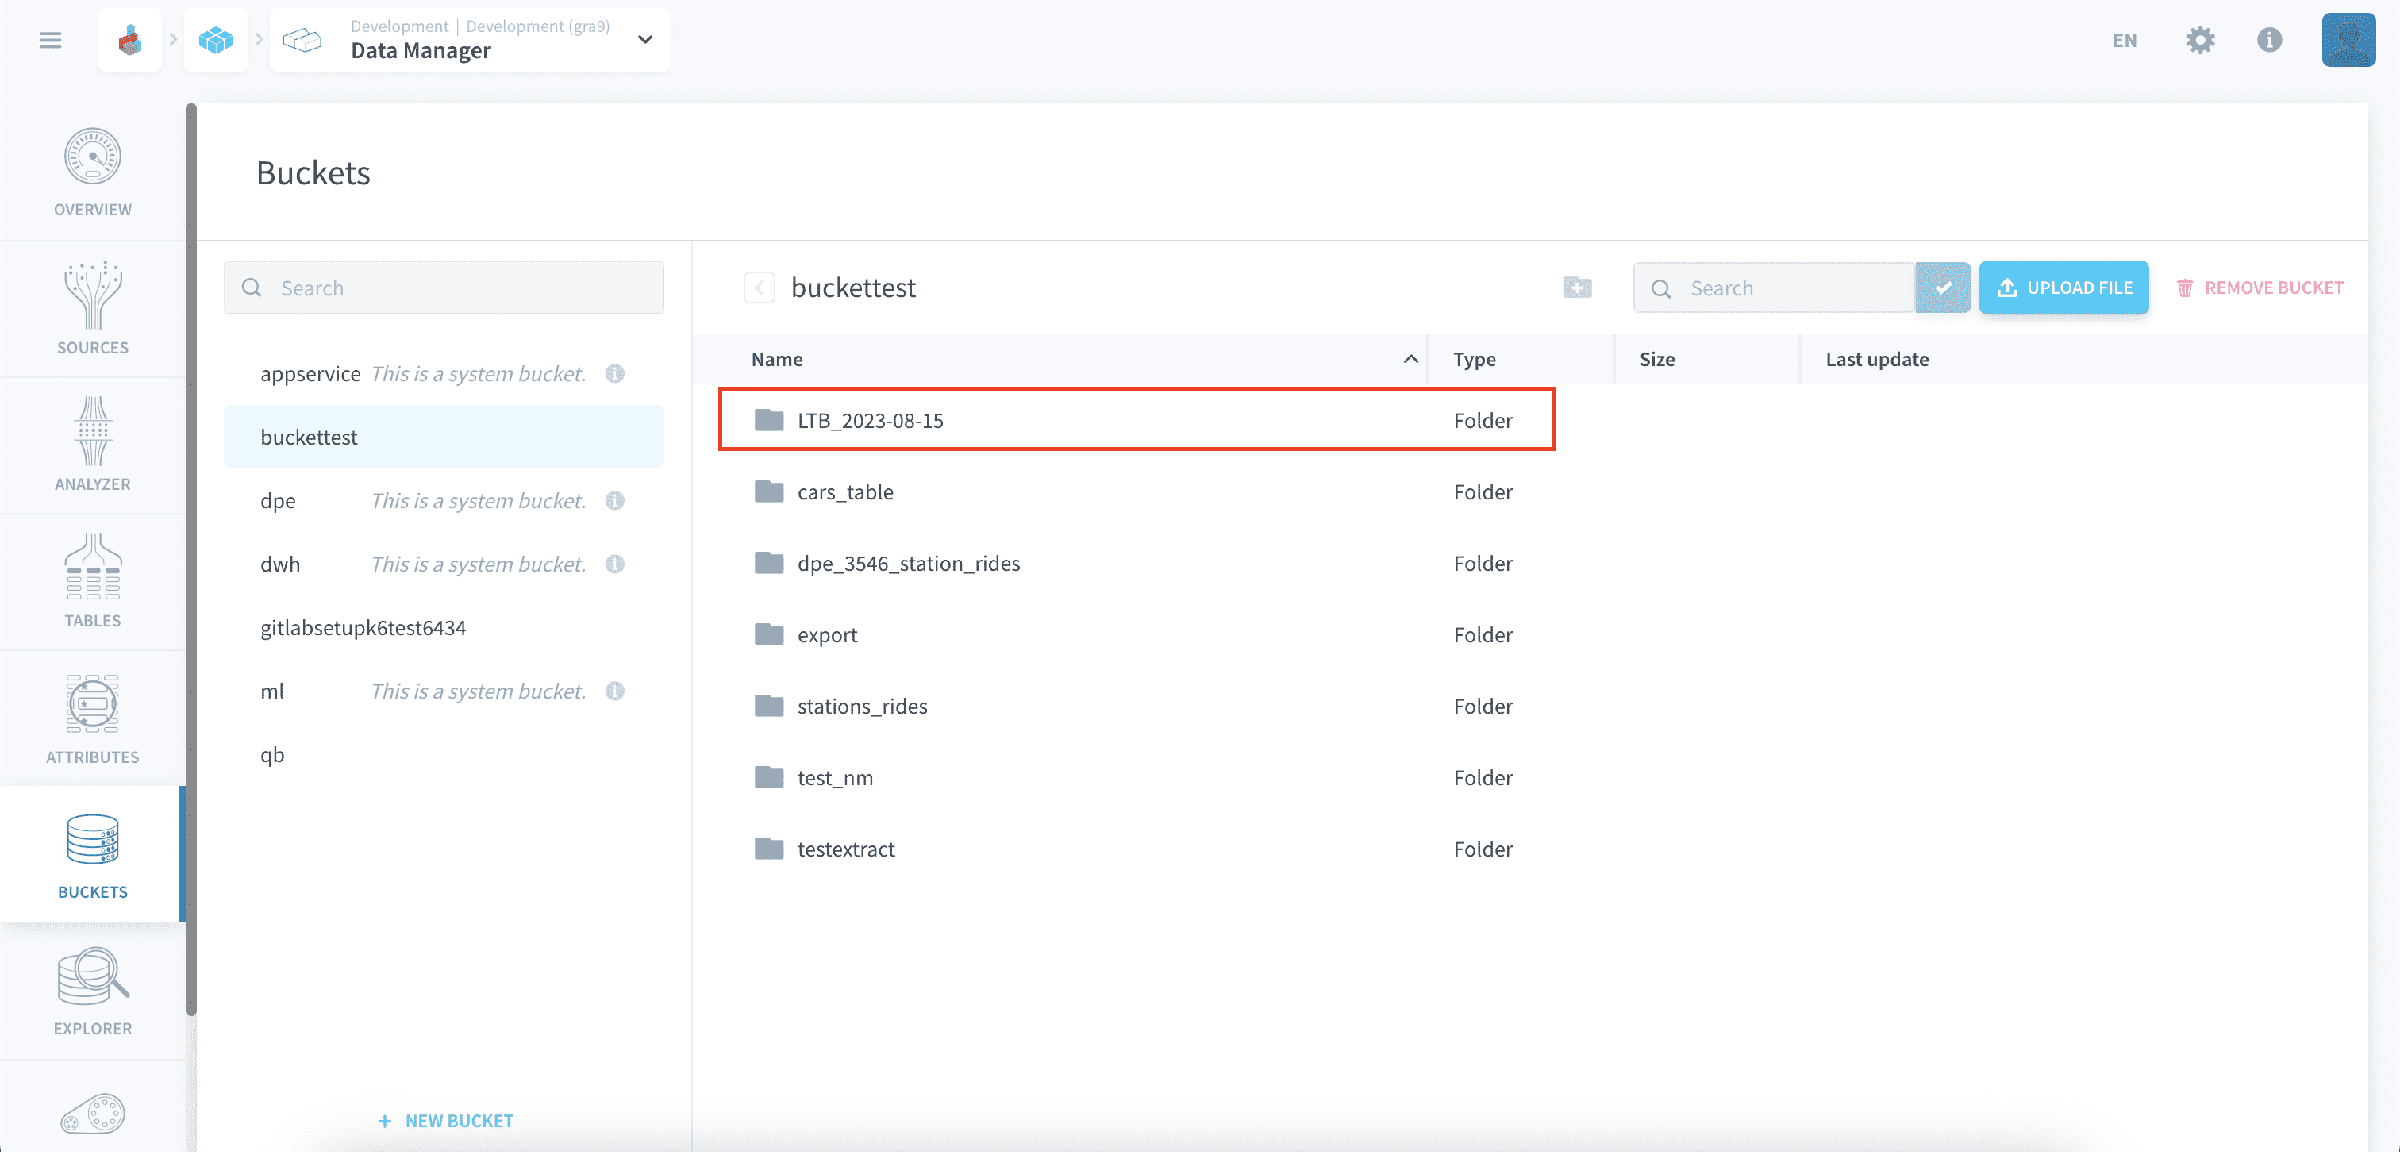
Task: Go to Analyzer in sidebar
Action: point(93,445)
